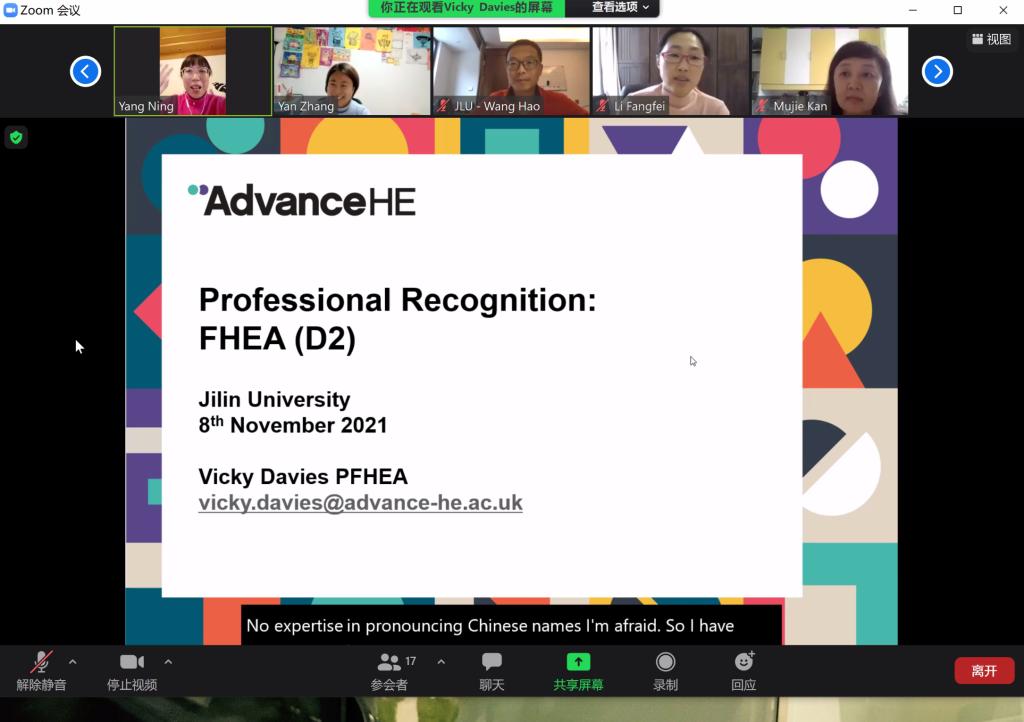Viewport: 1024px width, 722px height.
Task: Click the AdvanceHE logo on slide
Action: point(302,200)
